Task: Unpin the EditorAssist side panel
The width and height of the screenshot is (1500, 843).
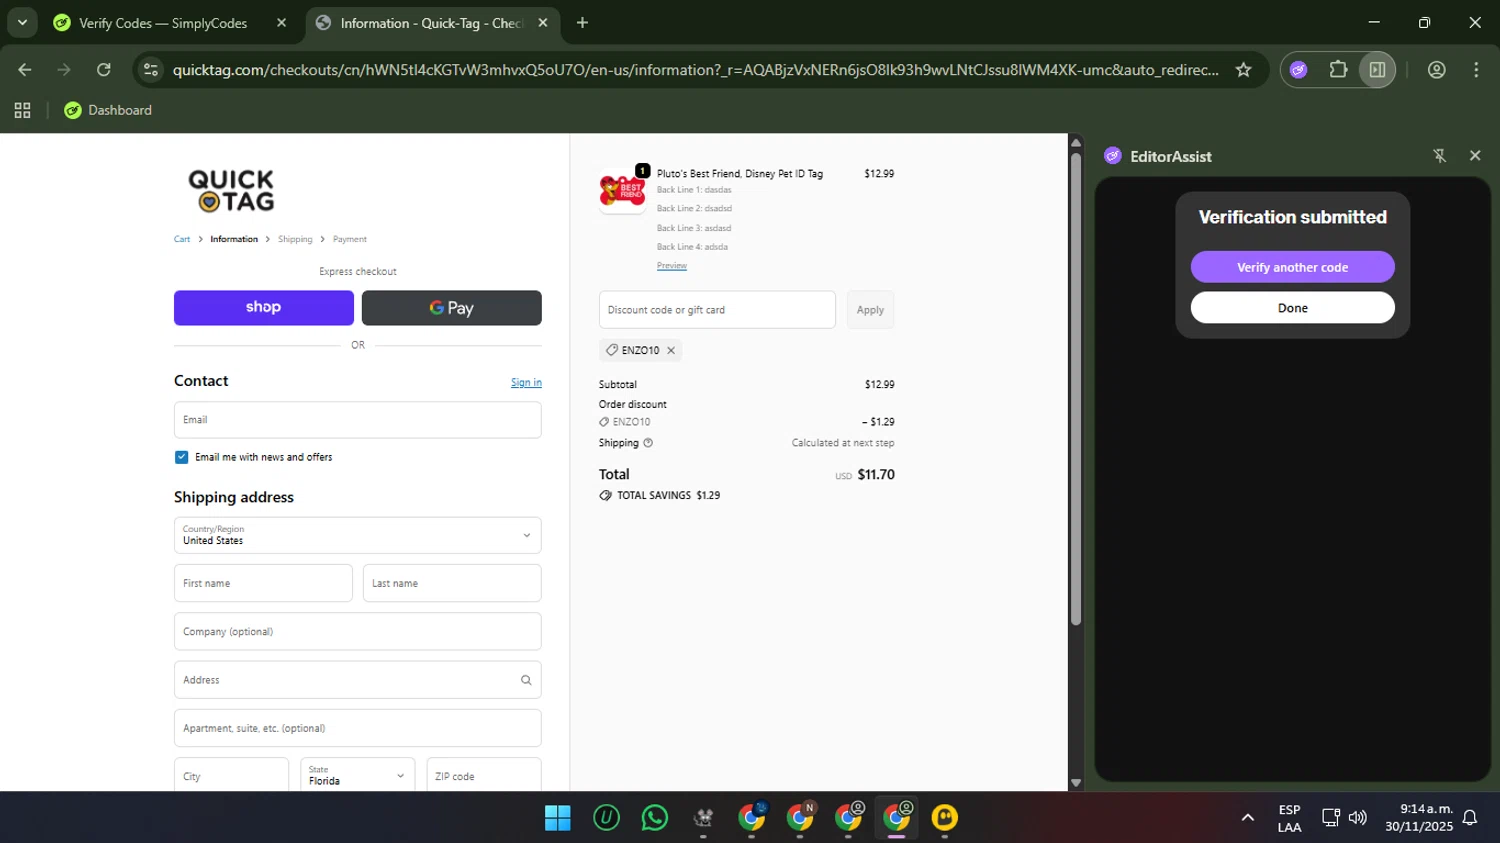Action: click(1440, 155)
